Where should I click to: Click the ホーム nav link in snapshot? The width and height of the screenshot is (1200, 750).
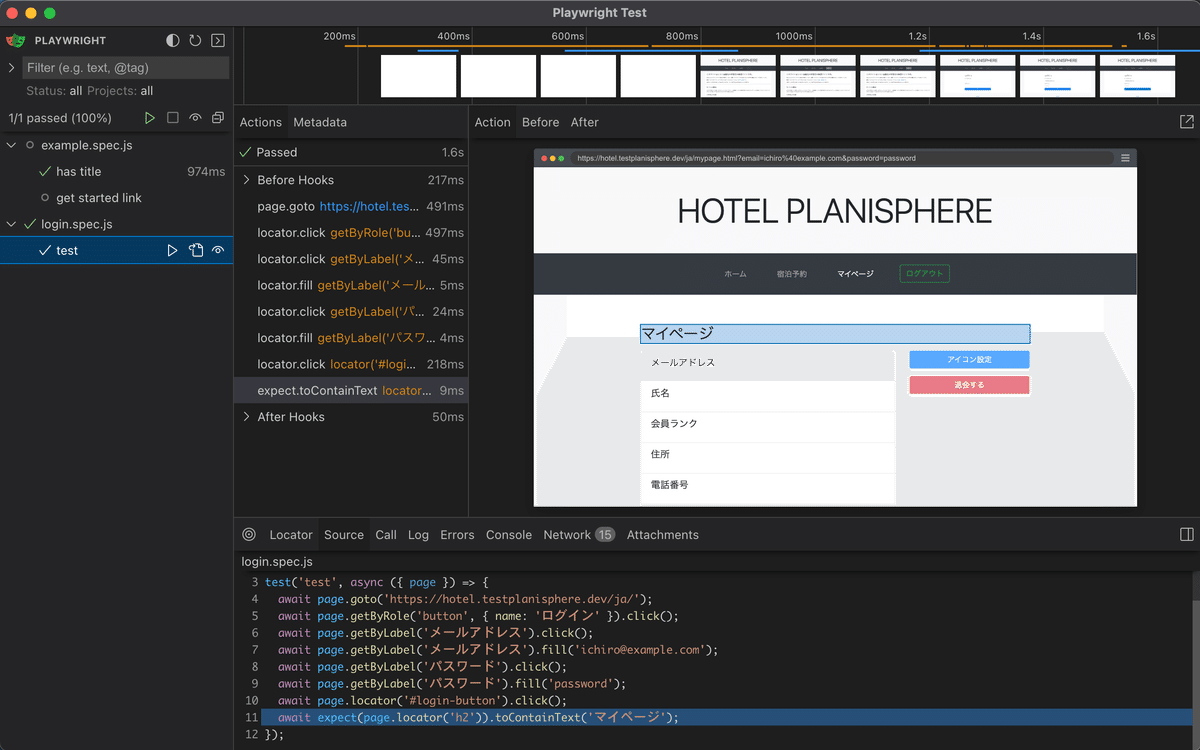click(735, 274)
